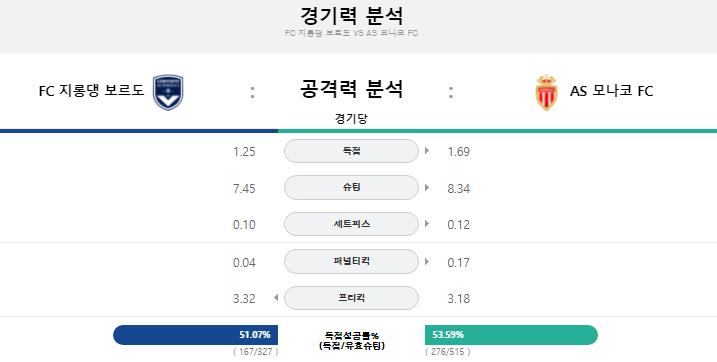Select the 세트피스 stat pill
Viewport: 717px width, 362px height.
point(351,224)
